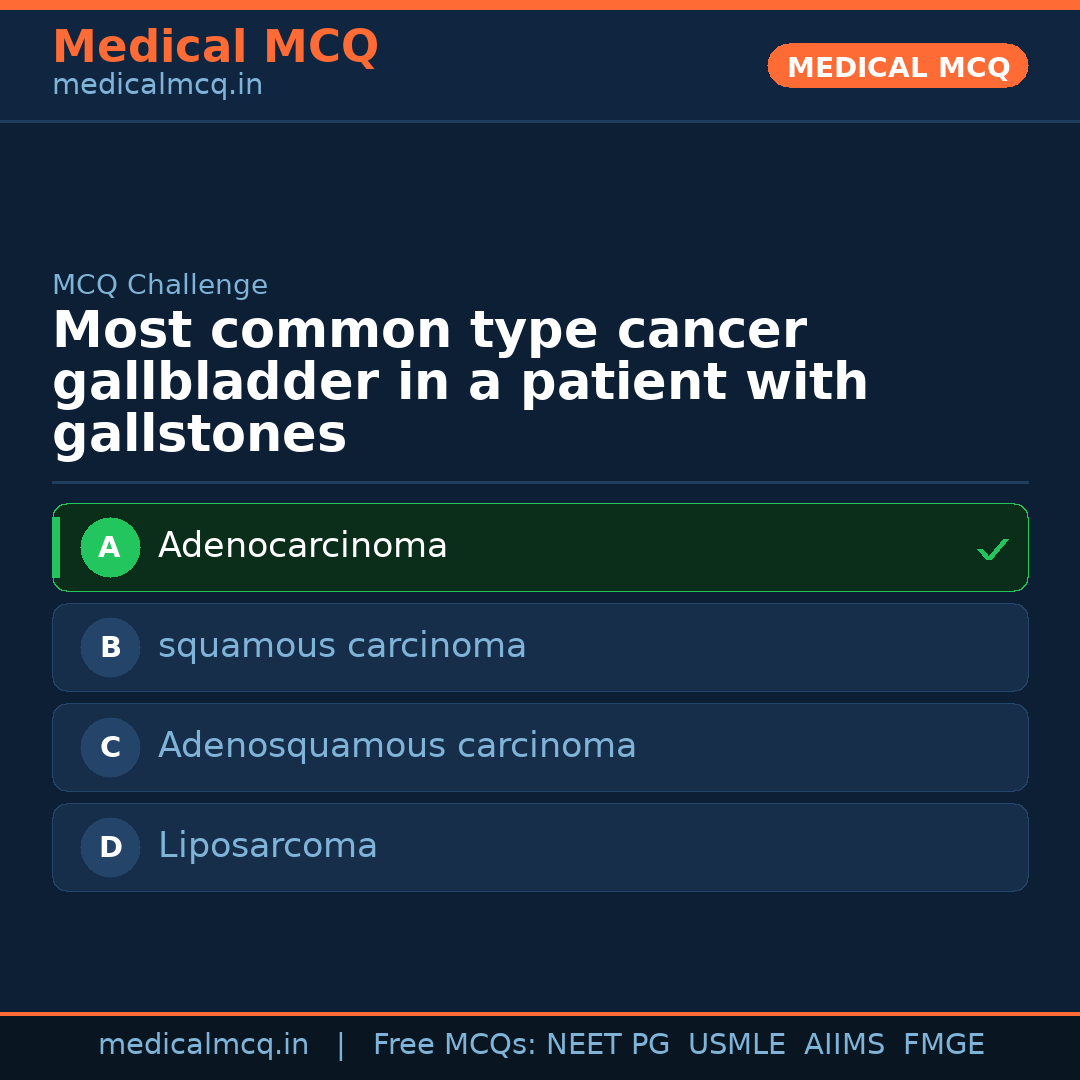Open the medicalmcq.in link in the footer

203,1045
